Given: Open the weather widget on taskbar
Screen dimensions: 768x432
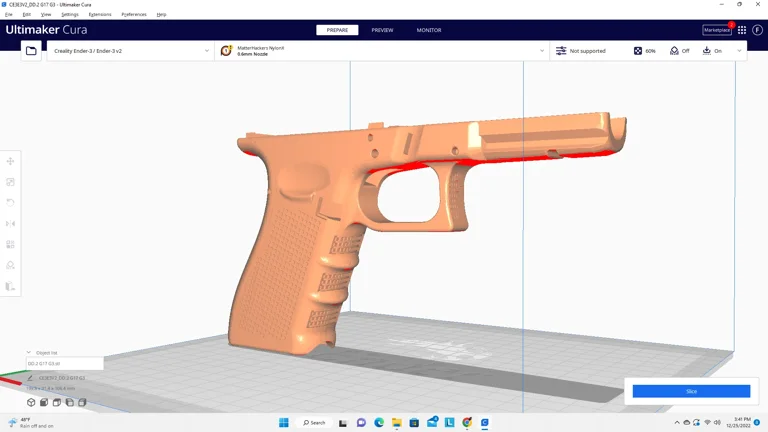Looking at the screenshot, I should 30,423.
